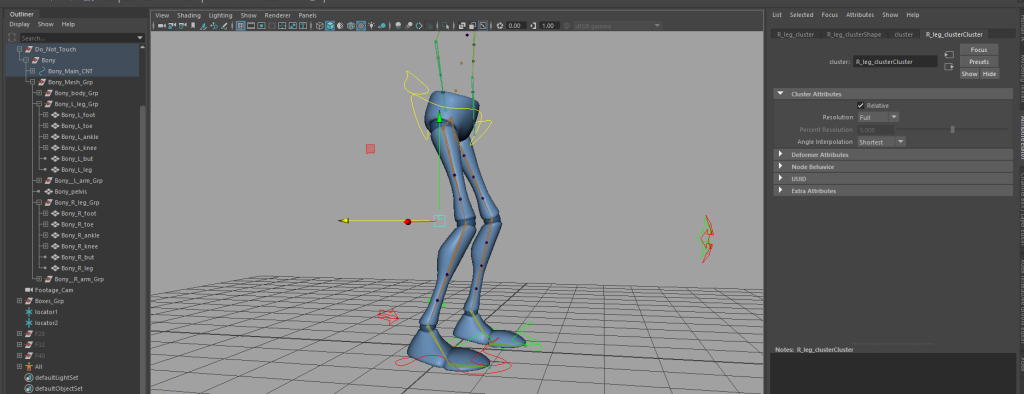Click the Percent Resolution field showing 5.000
The height and width of the screenshot is (394, 1024).
coord(875,129)
